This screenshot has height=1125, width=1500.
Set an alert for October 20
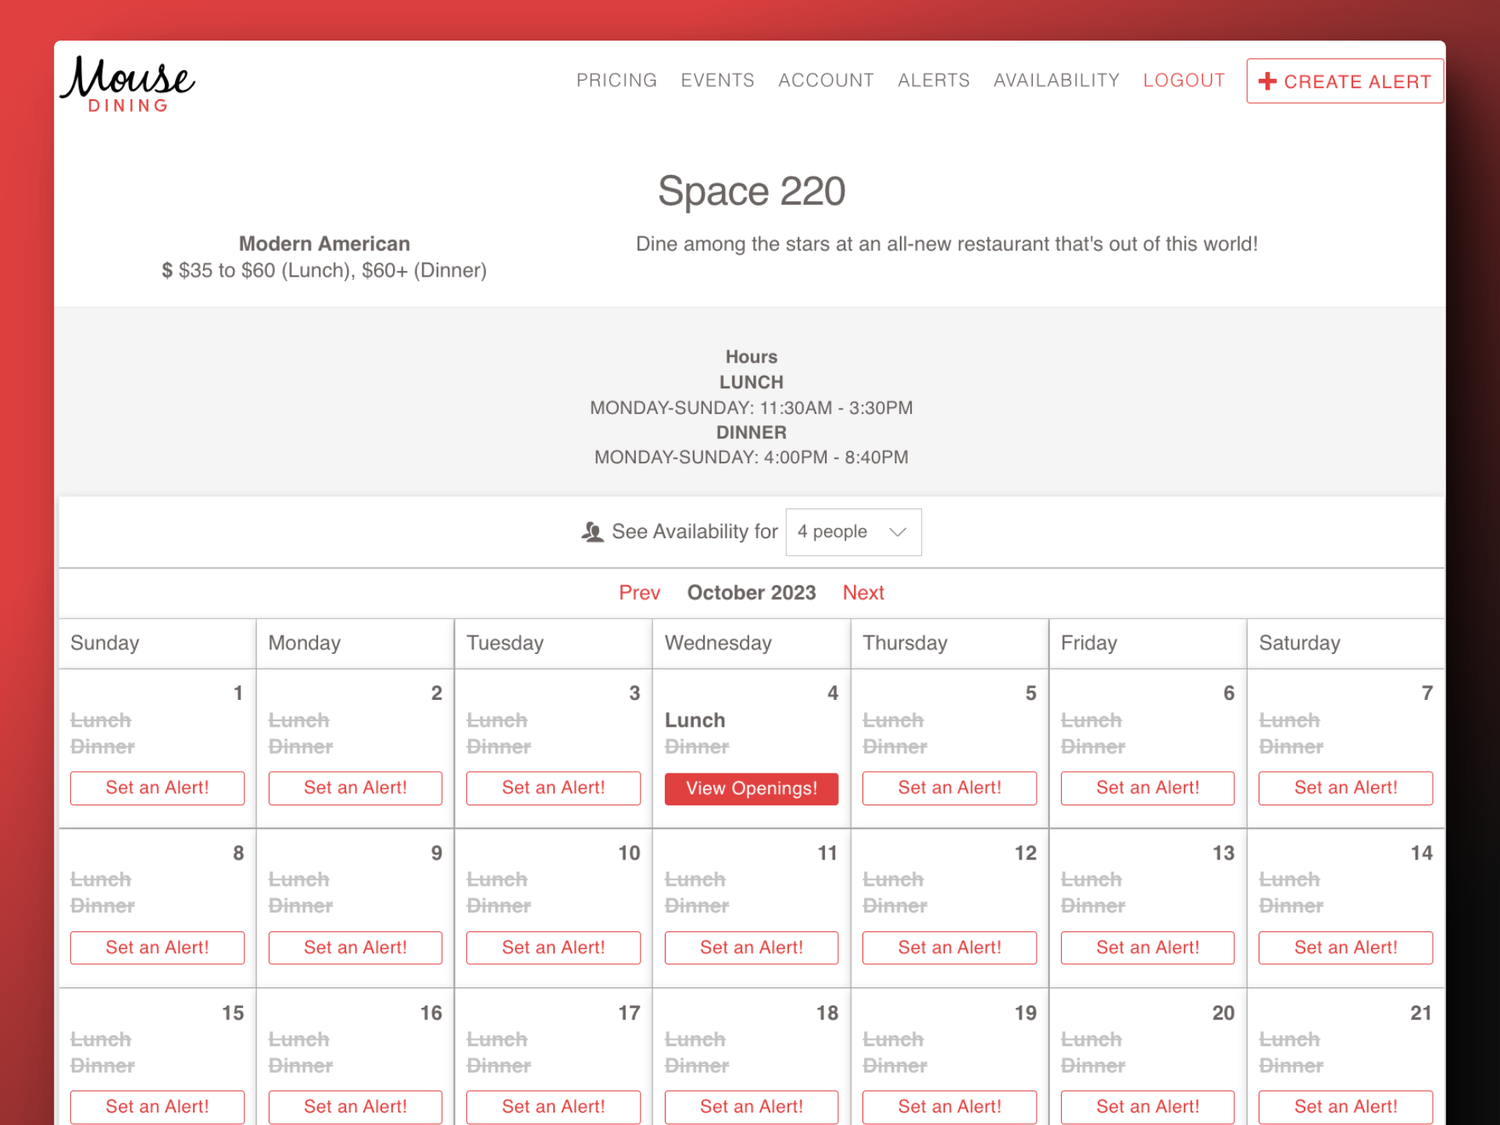pyautogui.click(x=1147, y=1107)
